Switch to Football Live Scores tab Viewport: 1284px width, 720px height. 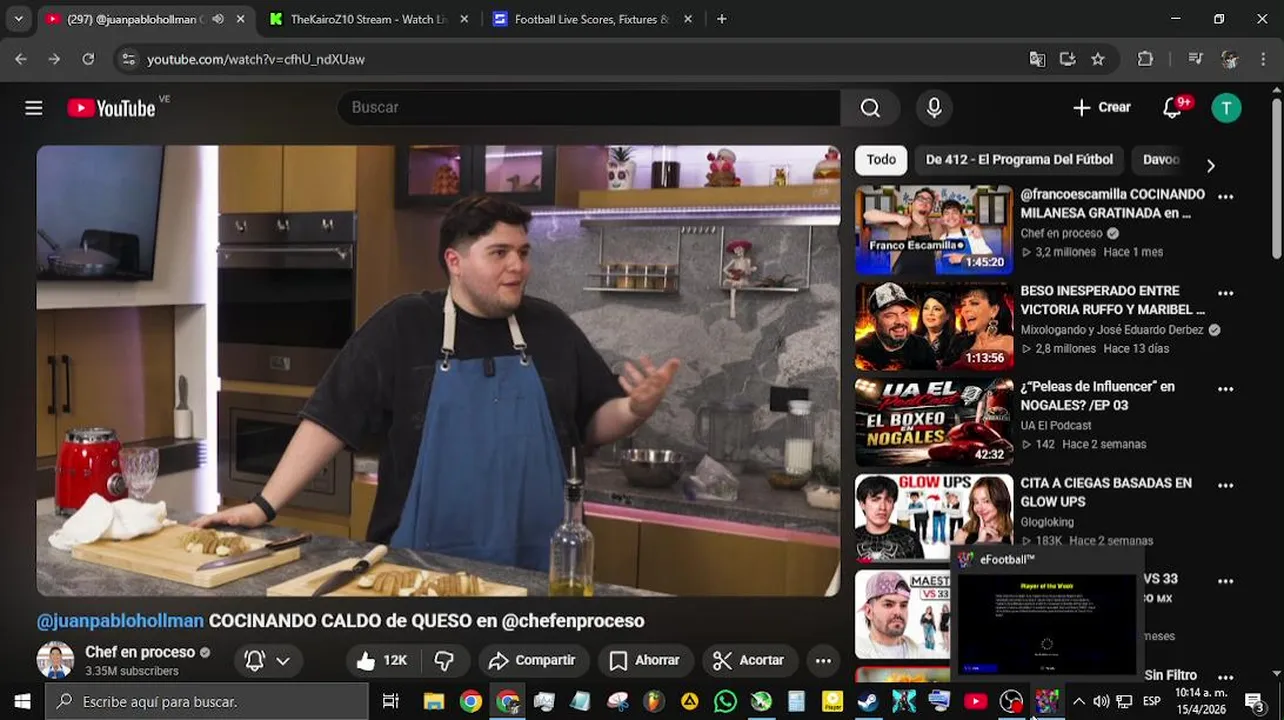click(592, 19)
